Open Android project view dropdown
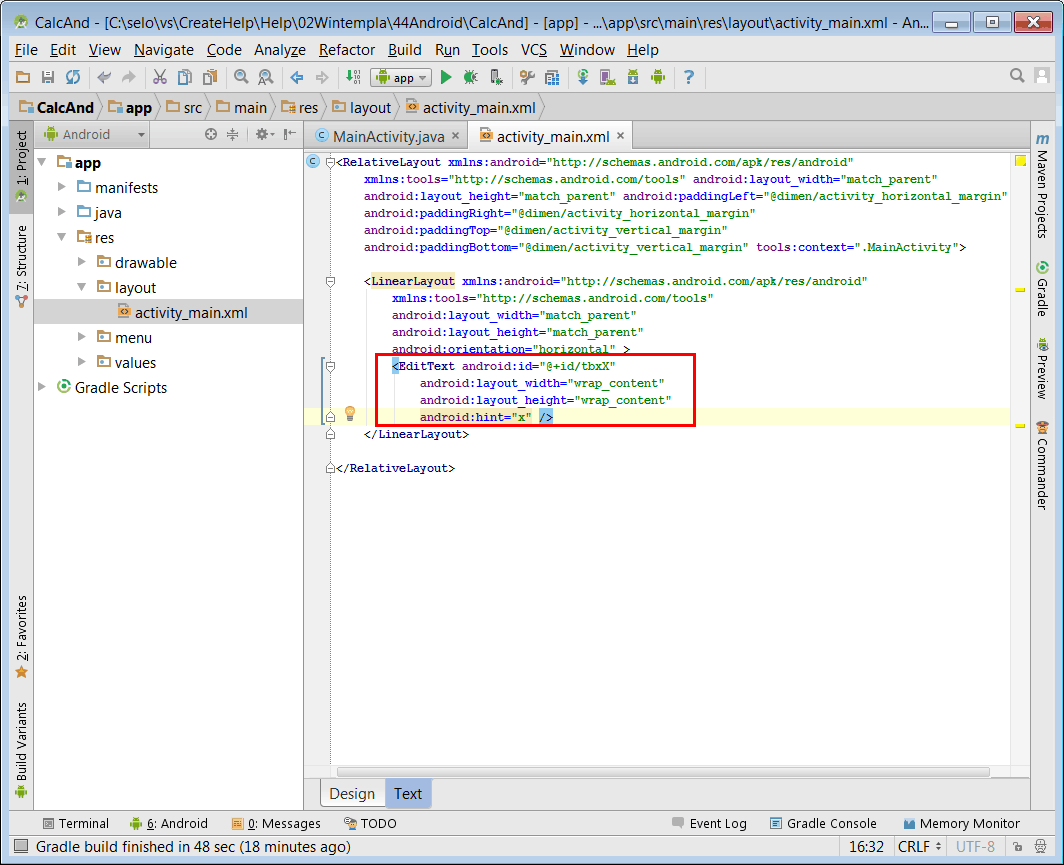1064x865 pixels. (x=93, y=134)
